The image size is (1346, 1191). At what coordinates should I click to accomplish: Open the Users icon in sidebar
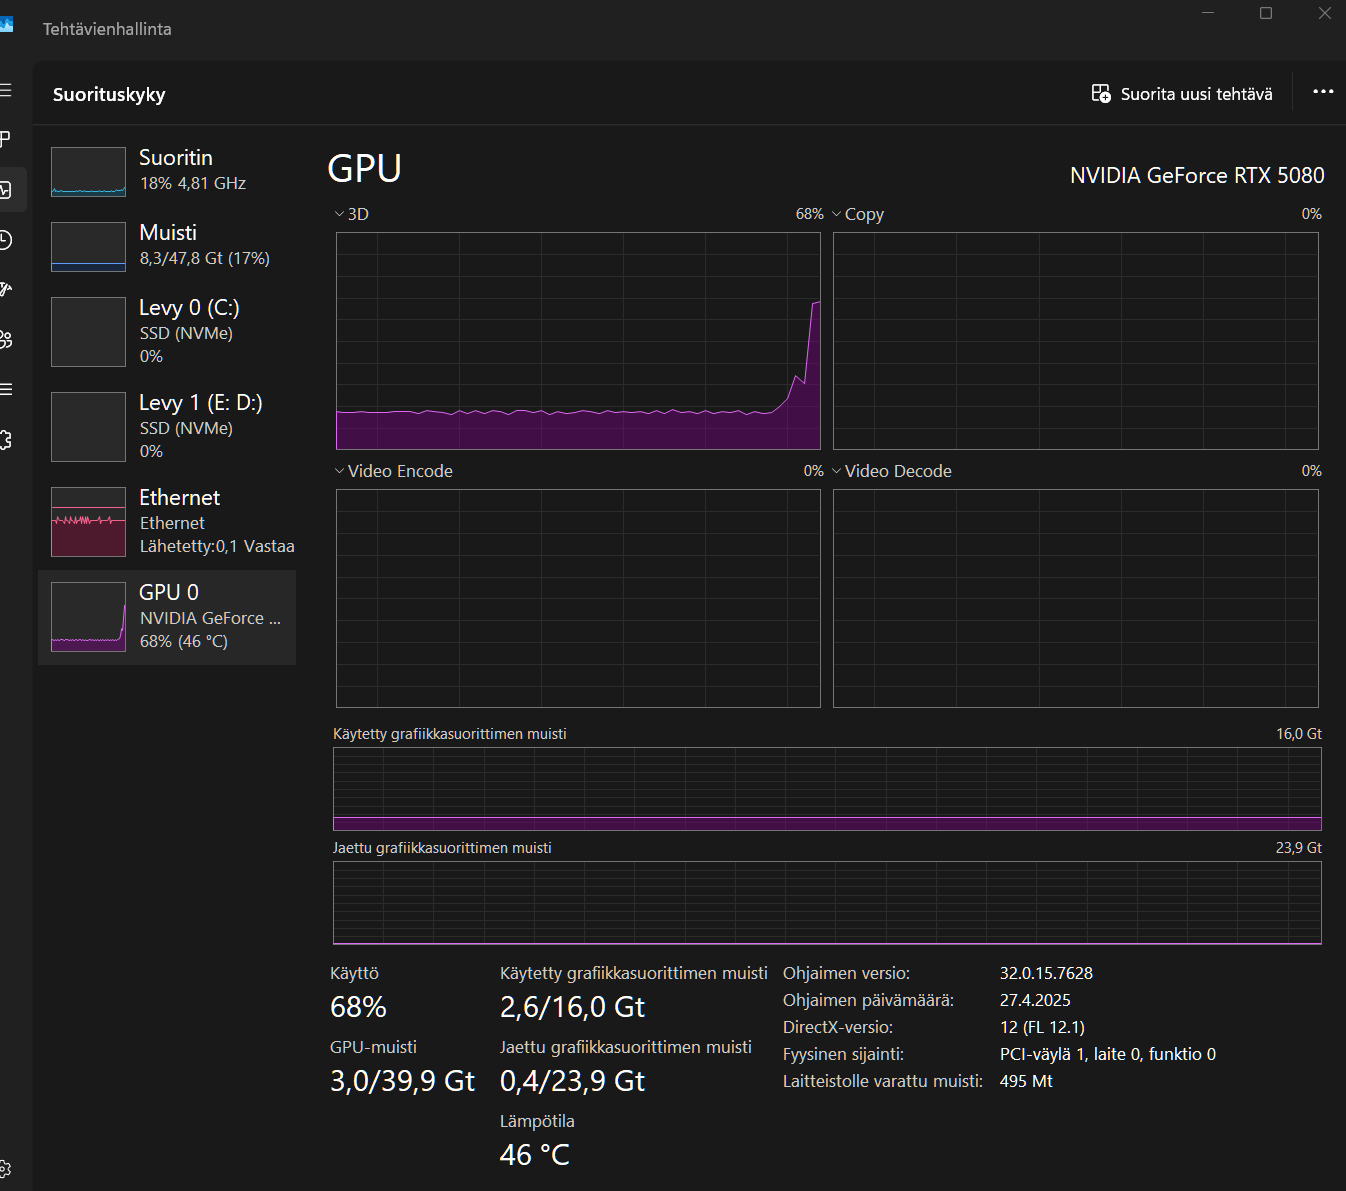pos(5,339)
